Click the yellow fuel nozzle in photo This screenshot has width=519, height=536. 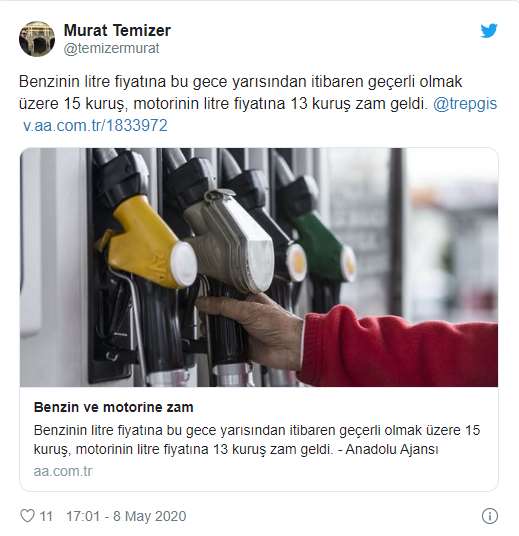click(x=147, y=243)
